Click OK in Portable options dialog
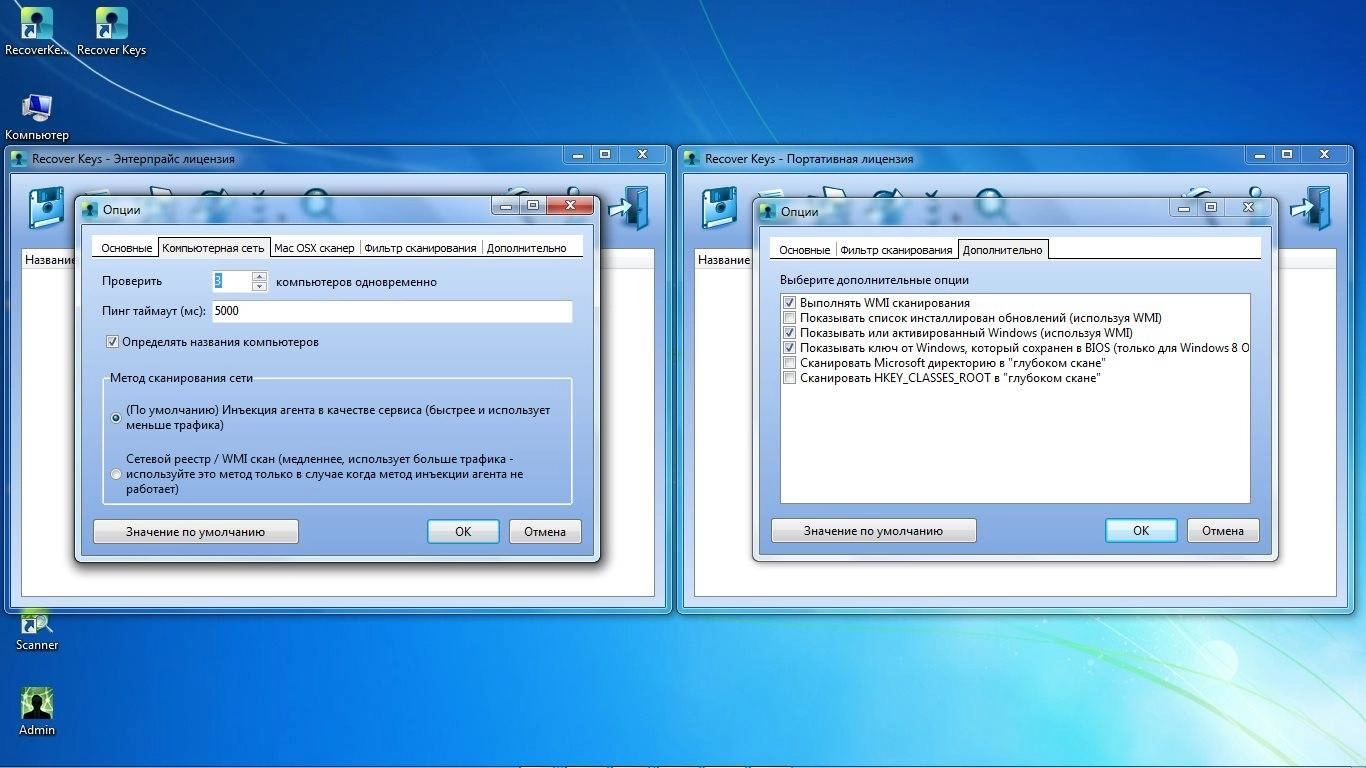The height and width of the screenshot is (768, 1366). click(x=1141, y=530)
